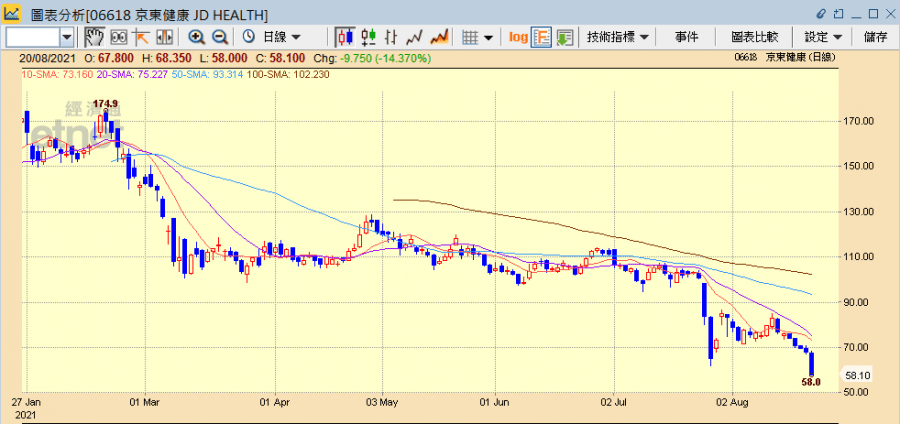
Task: Click the 圖表比較 button
Action: (x=755, y=37)
